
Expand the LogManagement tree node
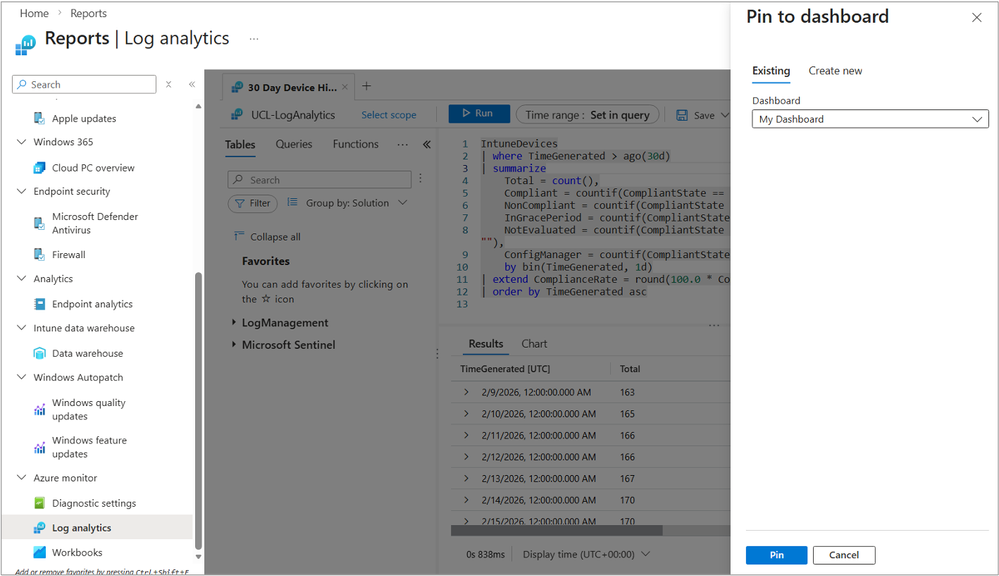coord(234,323)
